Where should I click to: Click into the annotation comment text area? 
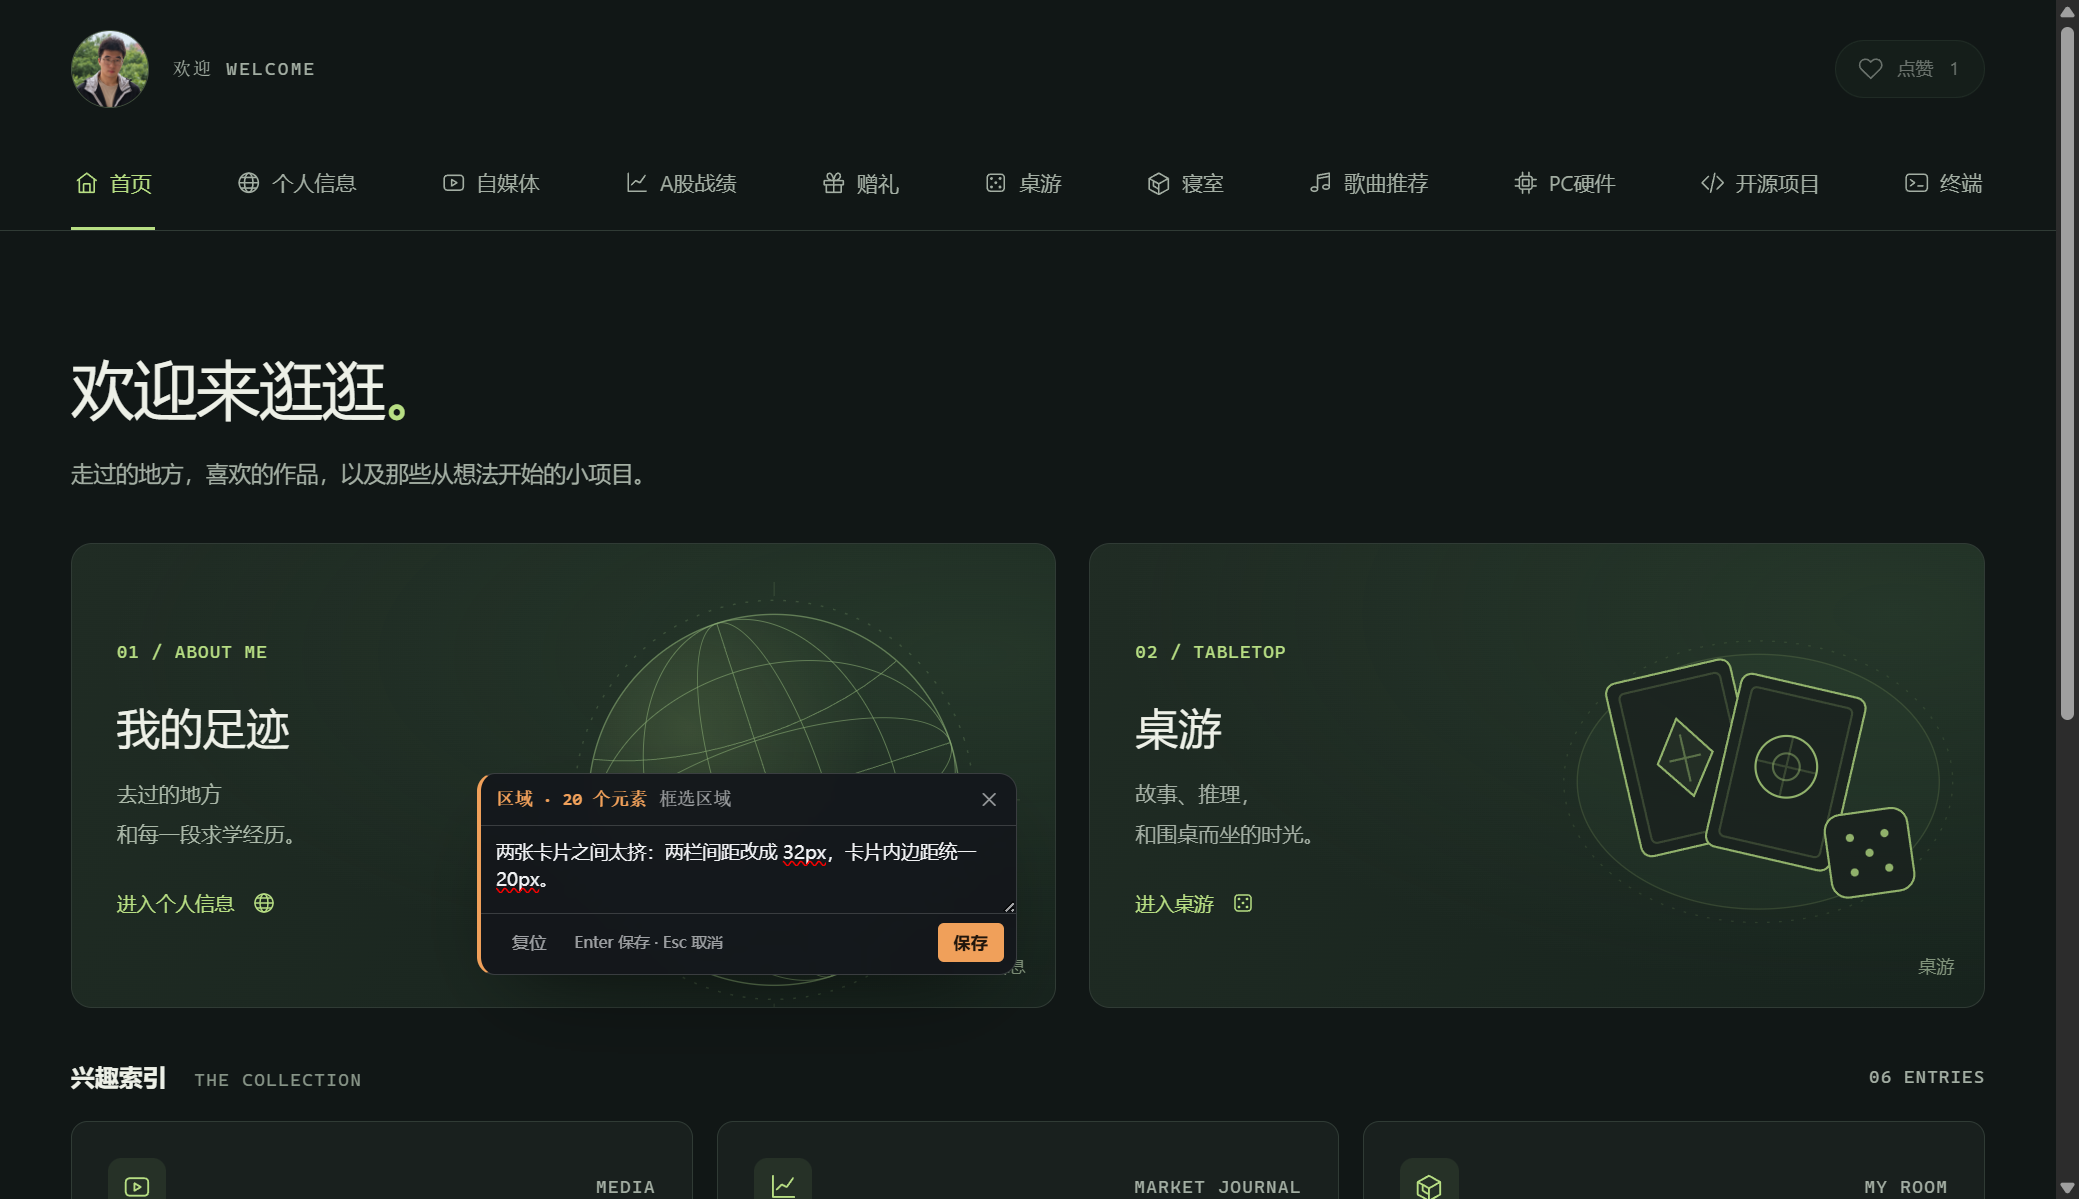748,868
